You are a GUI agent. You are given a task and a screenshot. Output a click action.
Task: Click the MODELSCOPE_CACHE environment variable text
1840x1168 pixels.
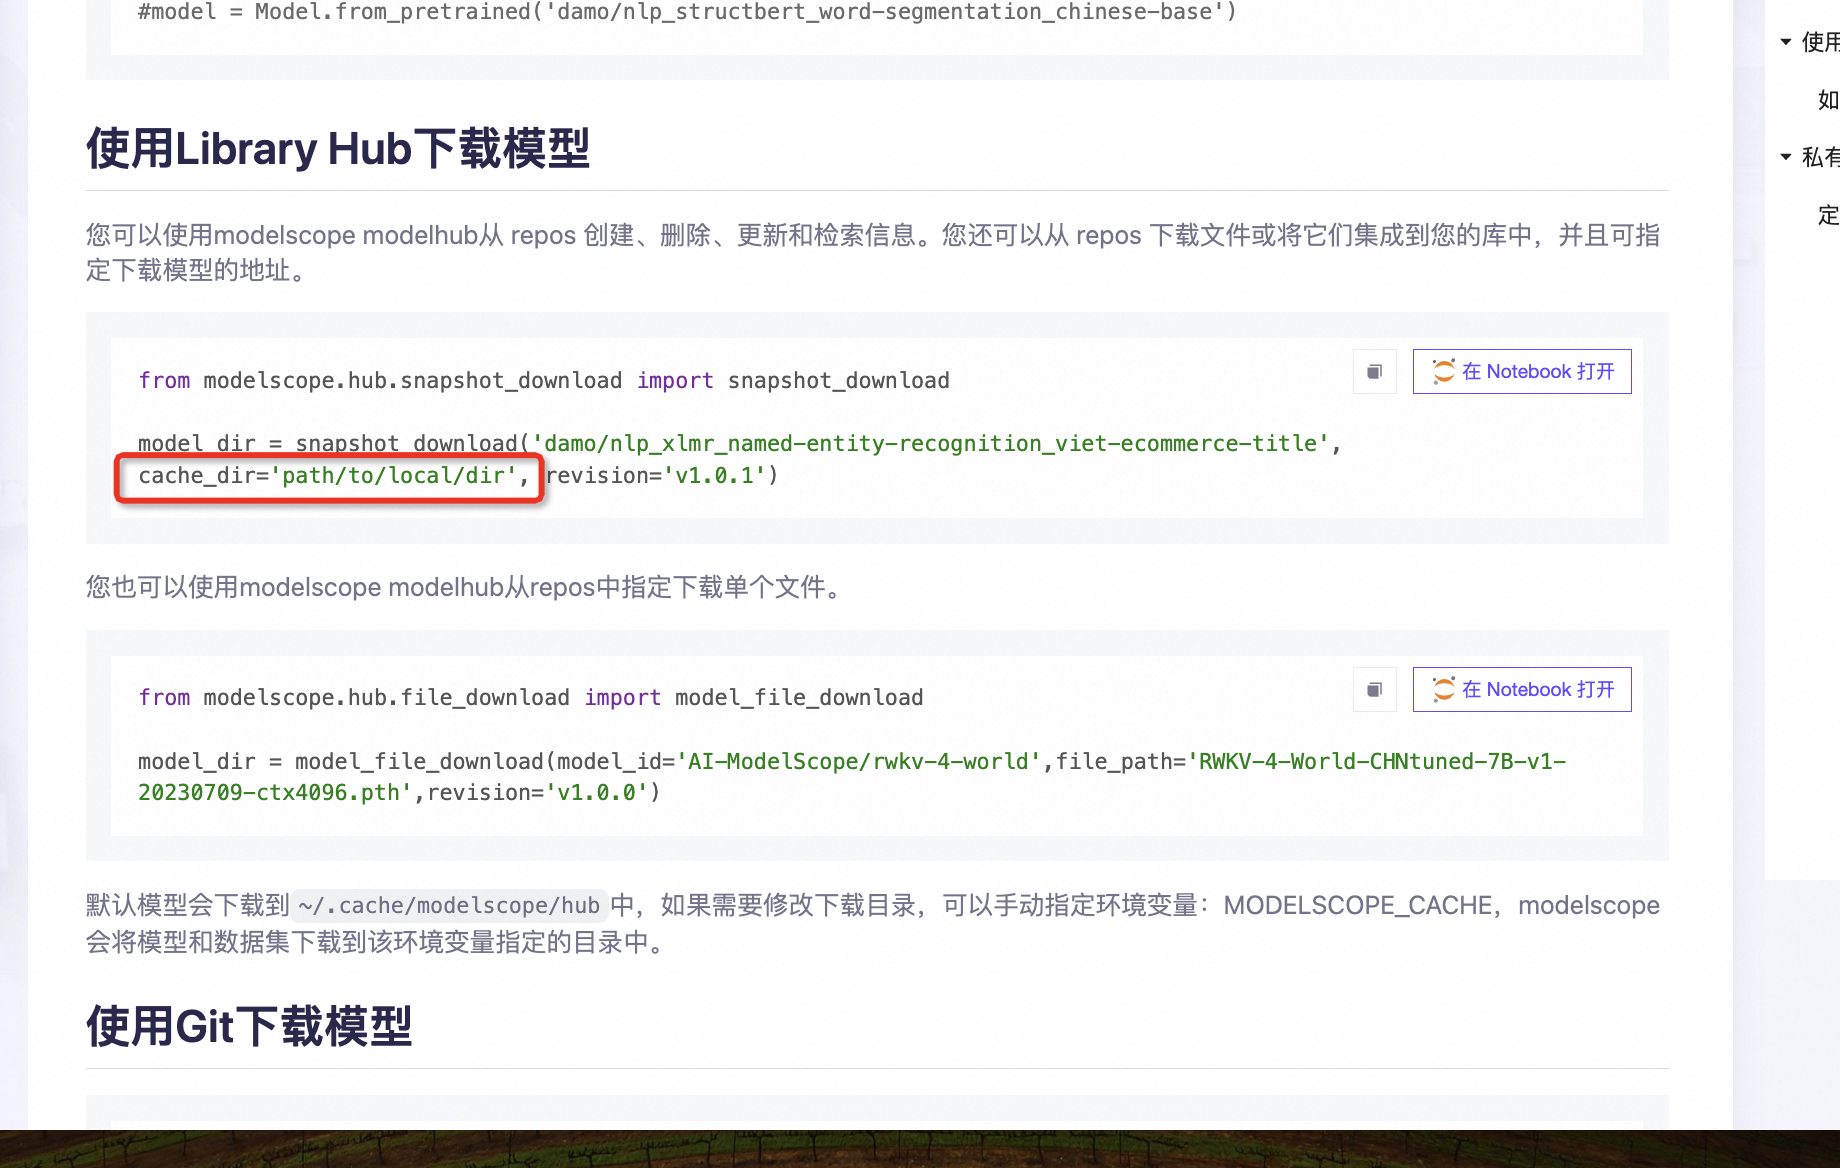click(1358, 906)
